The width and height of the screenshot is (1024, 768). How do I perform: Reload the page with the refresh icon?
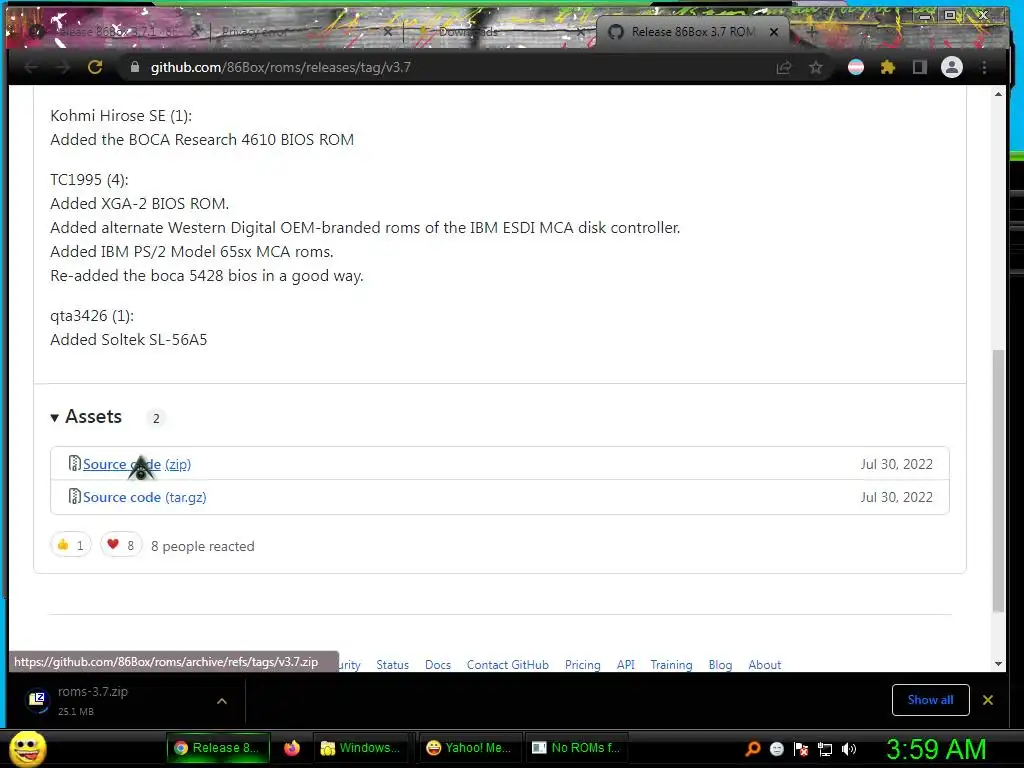click(95, 67)
